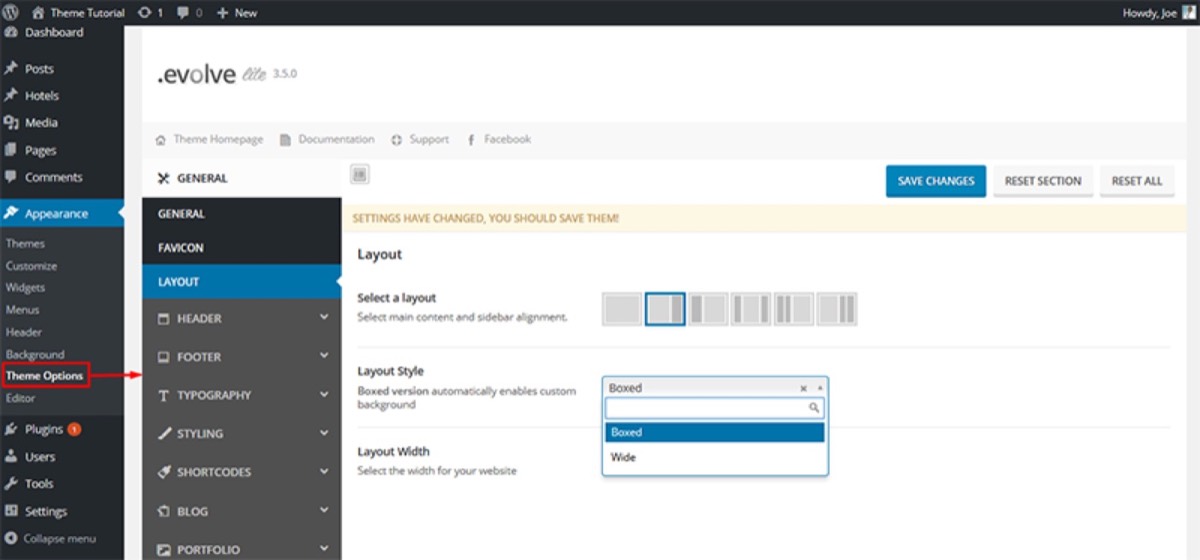
Task: Open Plugins in the sidebar
Action: (44, 429)
